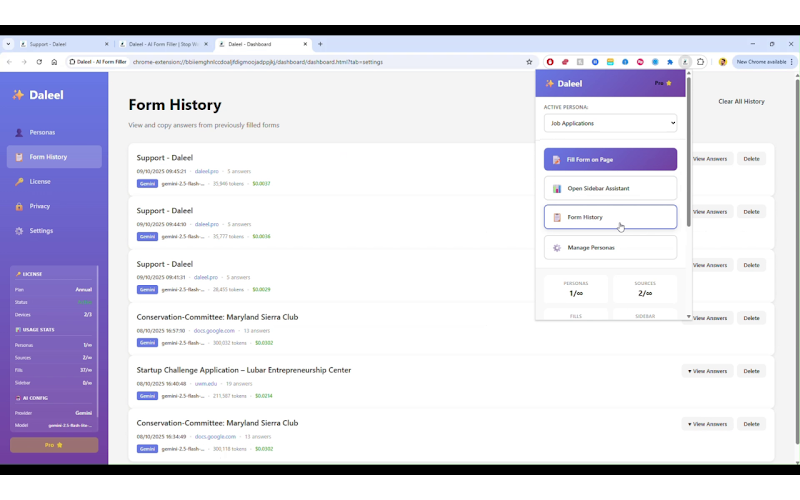Click the Fill Form on Page icon
800x500 pixels.
tap(557, 160)
